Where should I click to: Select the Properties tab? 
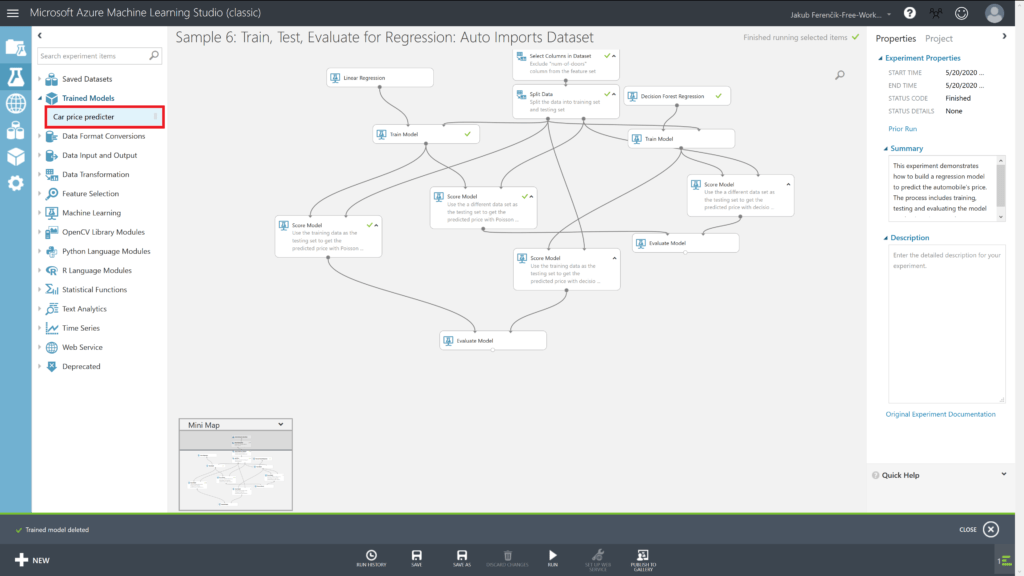[x=895, y=38]
